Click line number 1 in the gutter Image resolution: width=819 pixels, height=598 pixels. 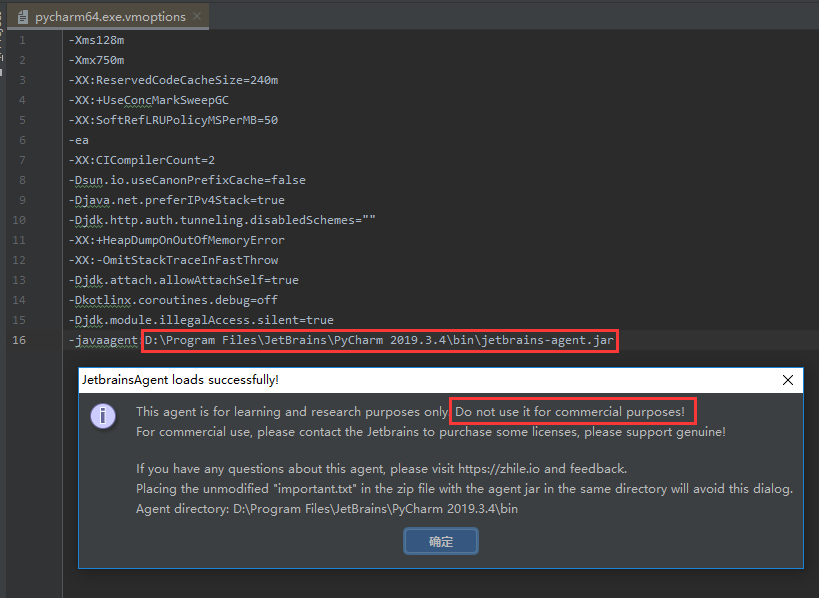(x=22, y=40)
